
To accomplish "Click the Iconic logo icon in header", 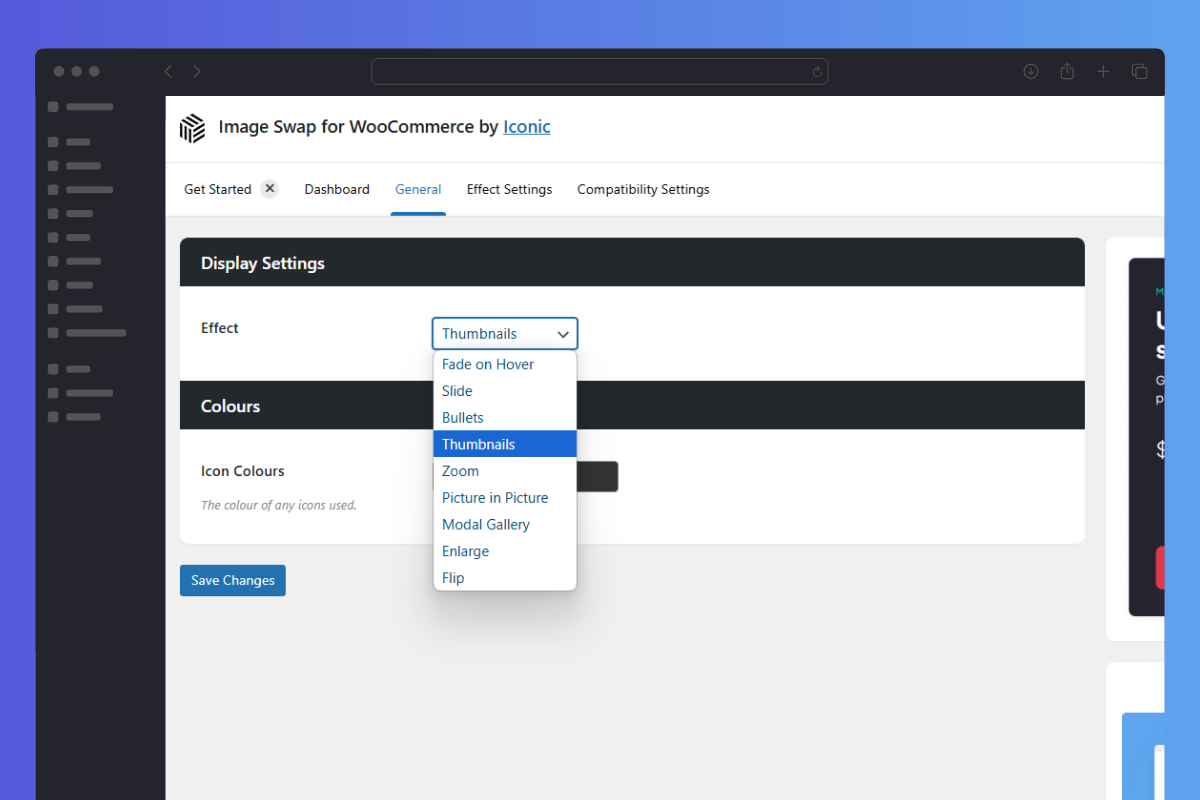I will click(192, 128).
